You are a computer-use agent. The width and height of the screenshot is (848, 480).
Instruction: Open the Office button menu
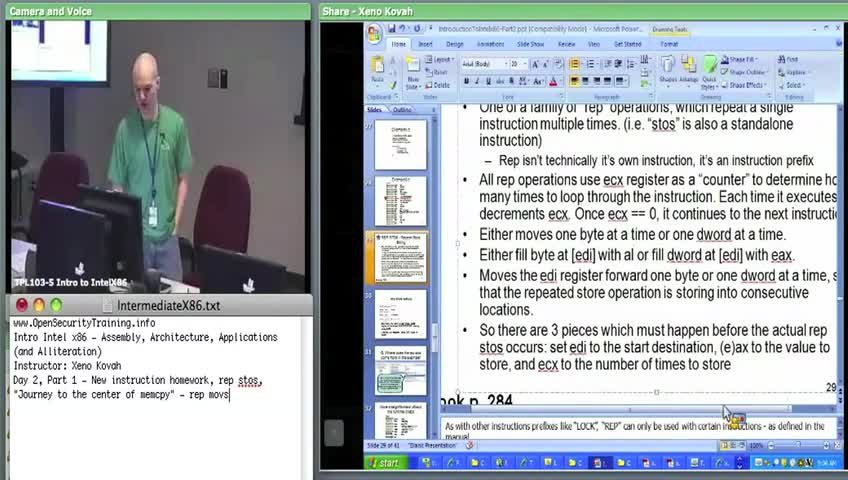coord(374,34)
